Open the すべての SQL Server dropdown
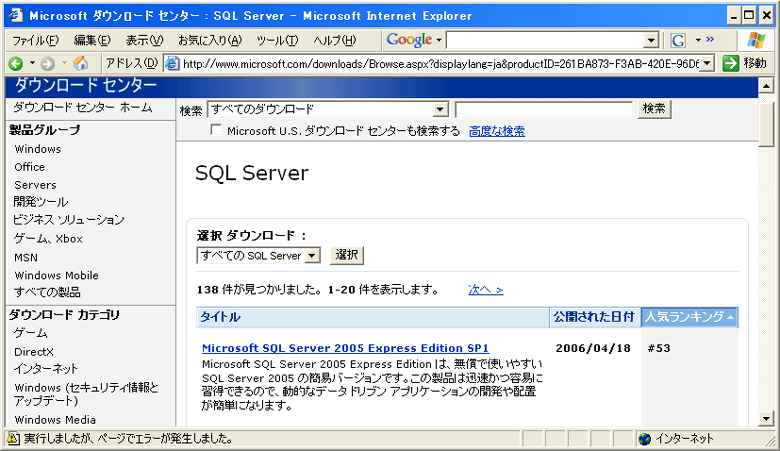Viewport: 780px width, 451px height. coord(311,256)
